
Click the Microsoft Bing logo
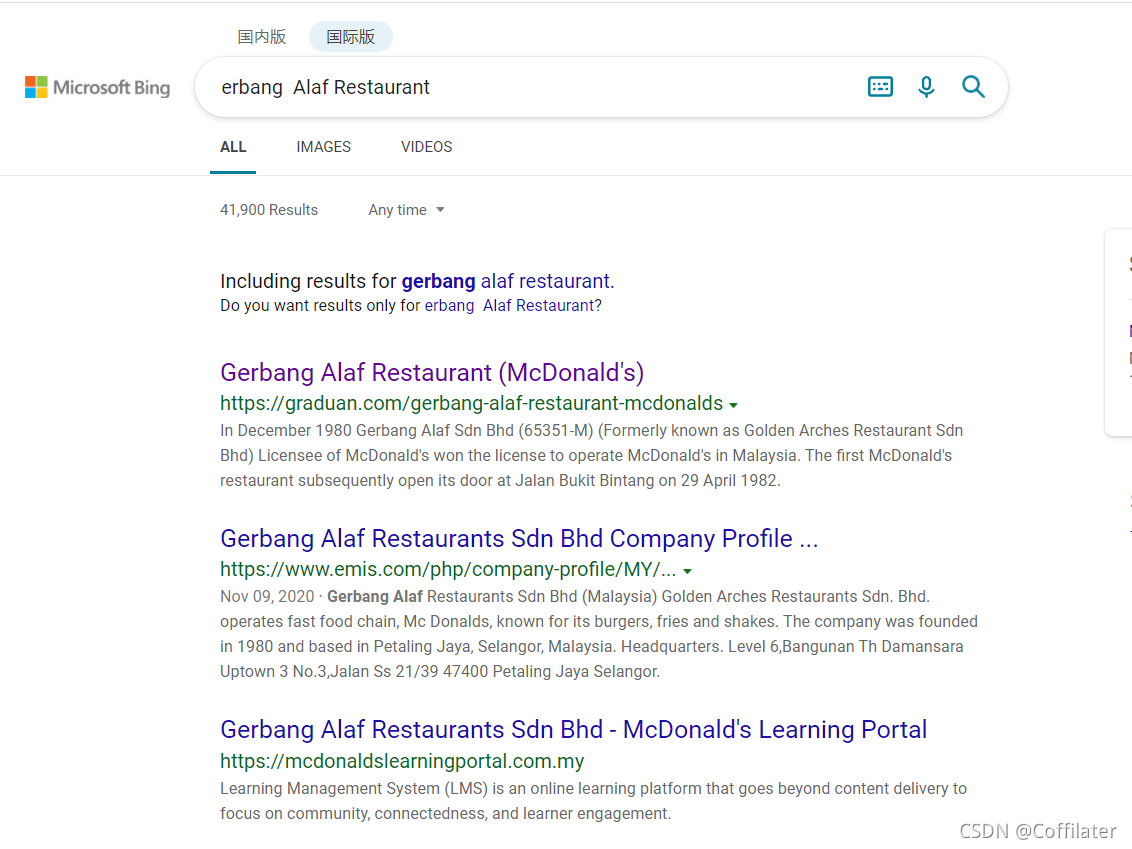97,87
